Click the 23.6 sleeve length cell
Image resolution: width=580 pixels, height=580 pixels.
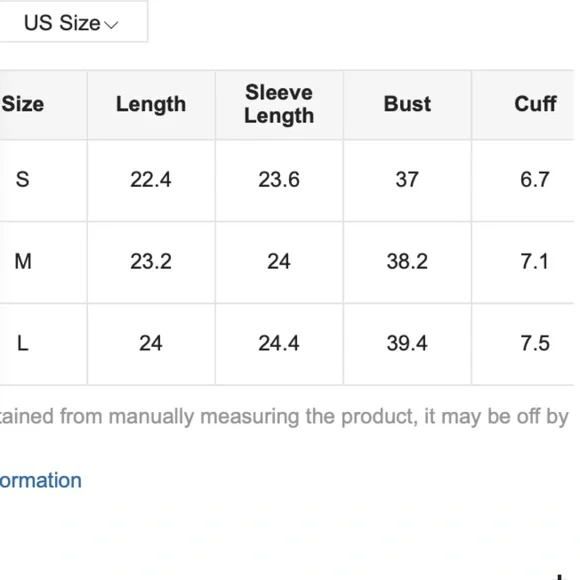pyautogui.click(x=279, y=180)
